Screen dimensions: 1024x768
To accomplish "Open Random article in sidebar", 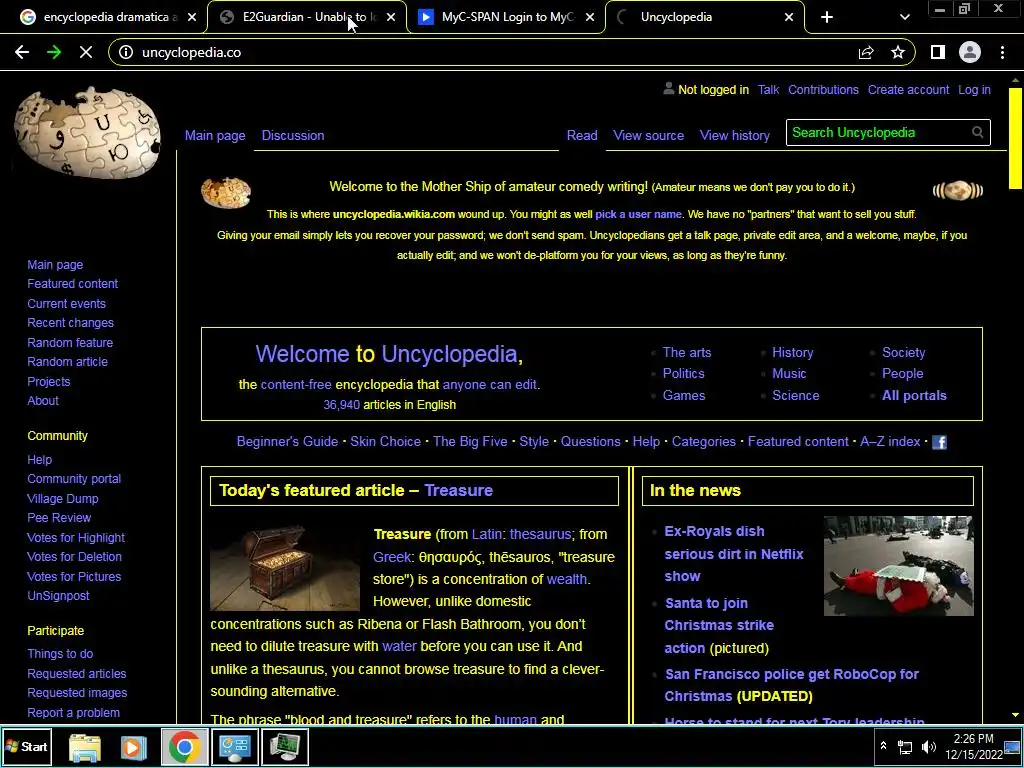I will point(67,362).
